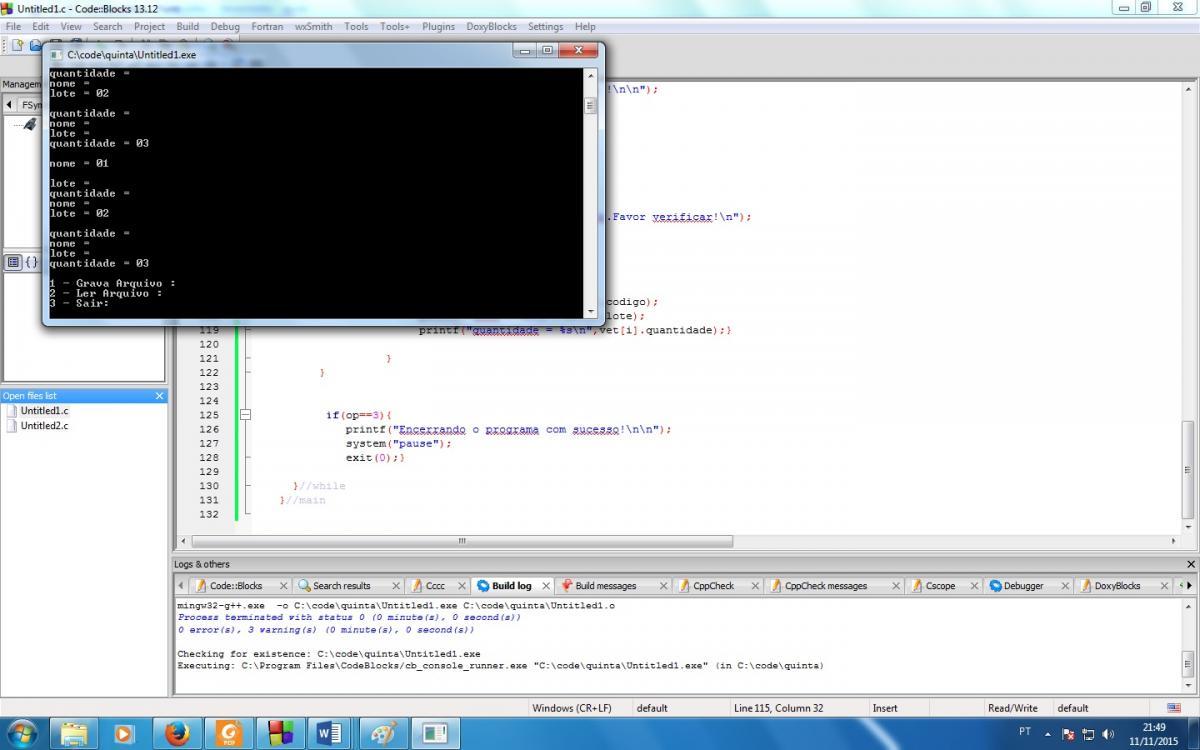Open Windows Explorer from the taskbar
This screenshot has height=750, width=1200.
point(75,733)
